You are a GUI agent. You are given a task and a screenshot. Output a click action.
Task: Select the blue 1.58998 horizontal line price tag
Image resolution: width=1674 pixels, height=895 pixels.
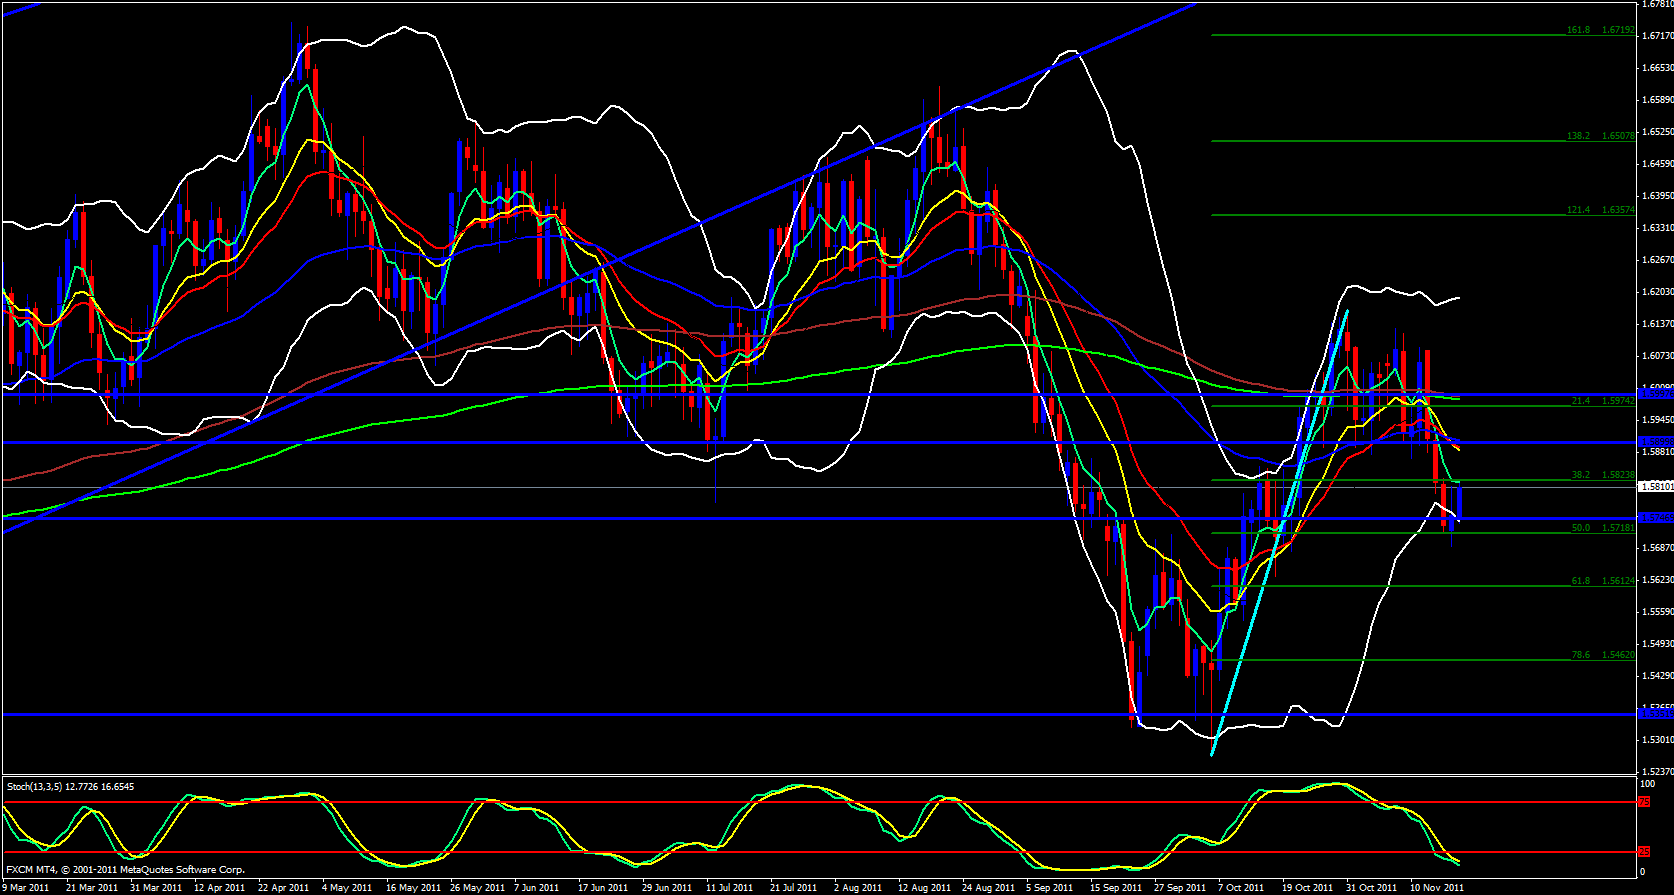coord(1654,441)
